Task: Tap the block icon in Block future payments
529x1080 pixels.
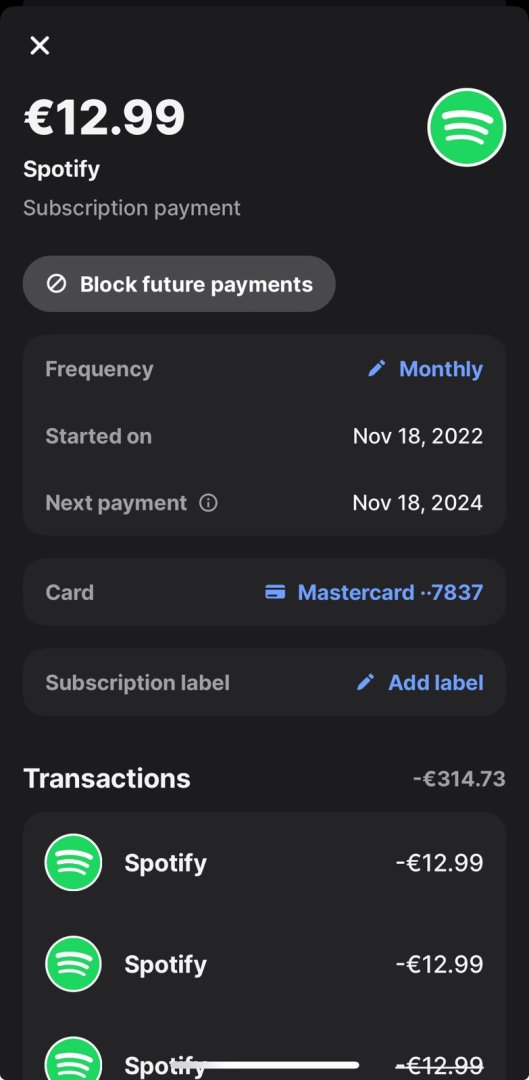Action: click(56, 284)
